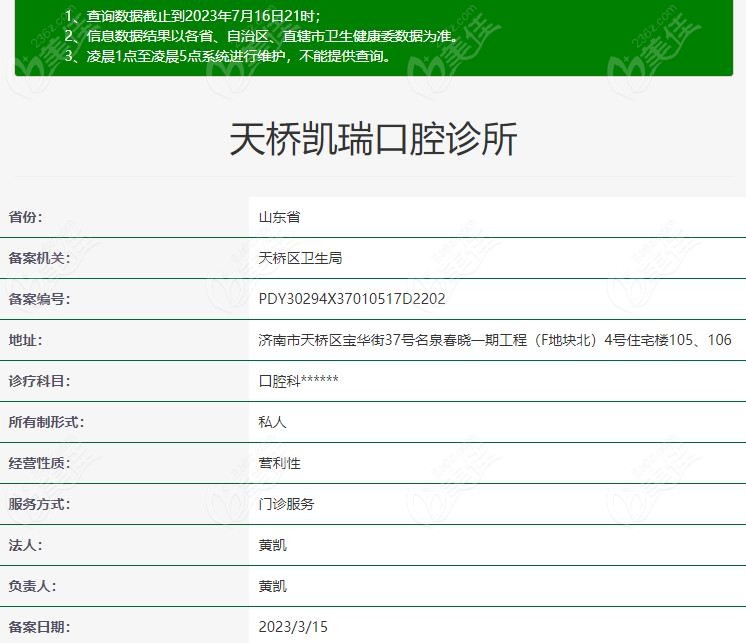The height and width of the screenshot is (643, 746).
Task: Click the 诊疗科目 label
Action: (x=39, y=381)
